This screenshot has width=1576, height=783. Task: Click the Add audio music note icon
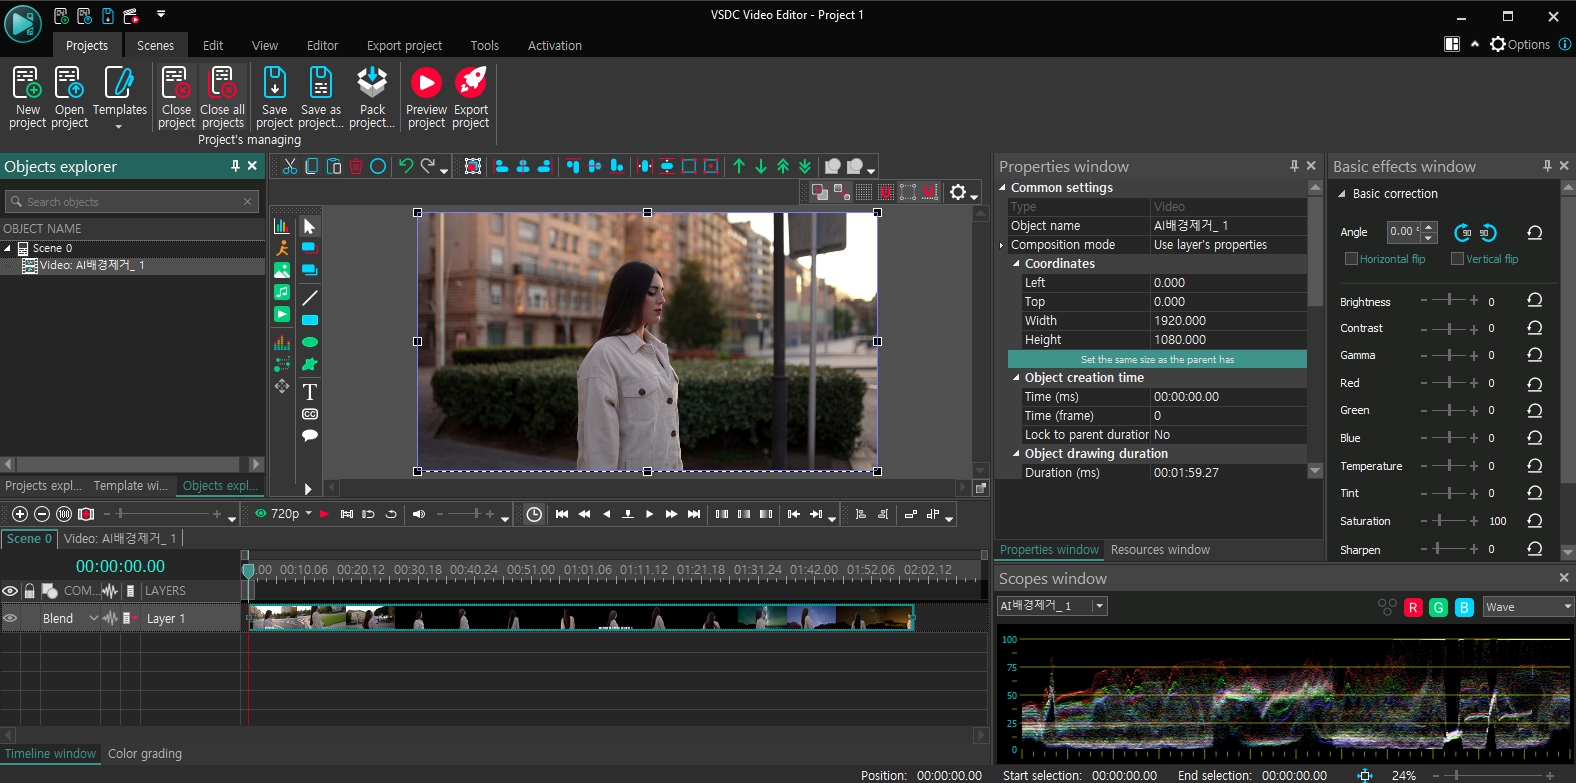point(282,292)
